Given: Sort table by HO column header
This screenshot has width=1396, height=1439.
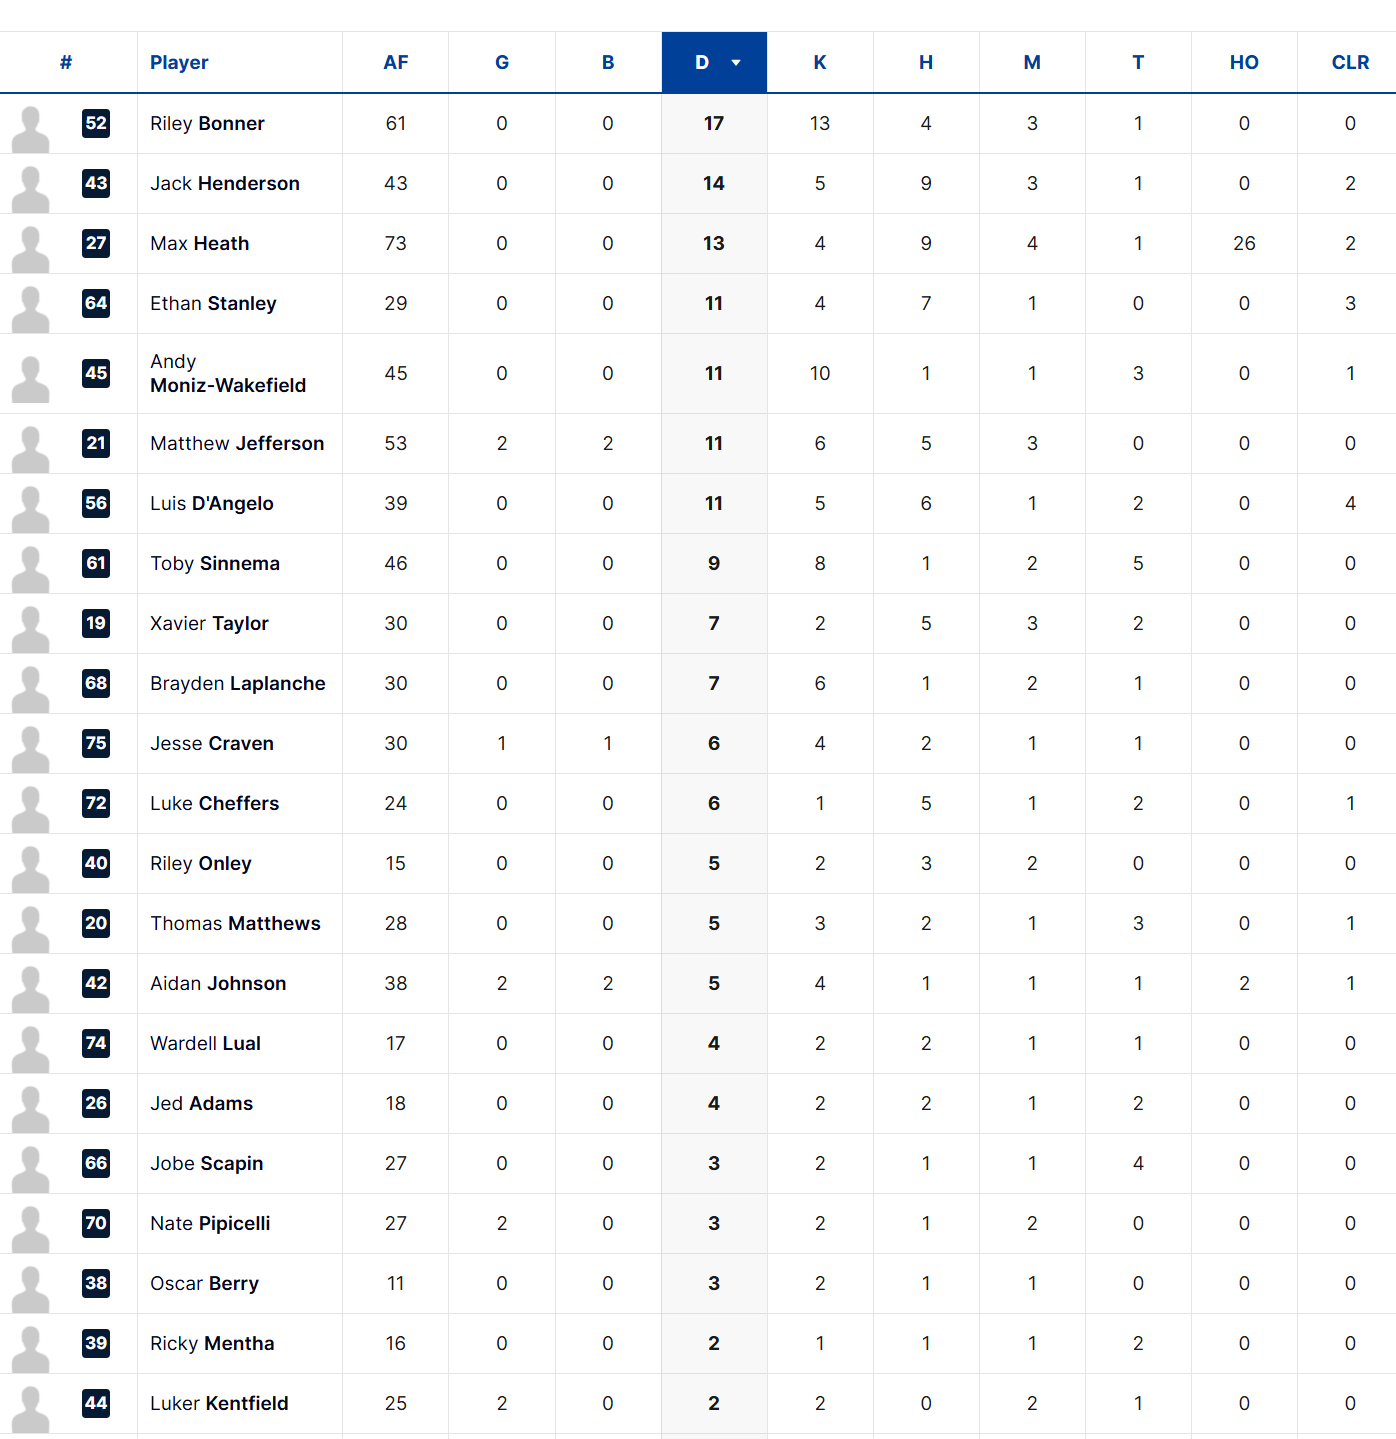Looking at the screenshot, I should 1244,63.
